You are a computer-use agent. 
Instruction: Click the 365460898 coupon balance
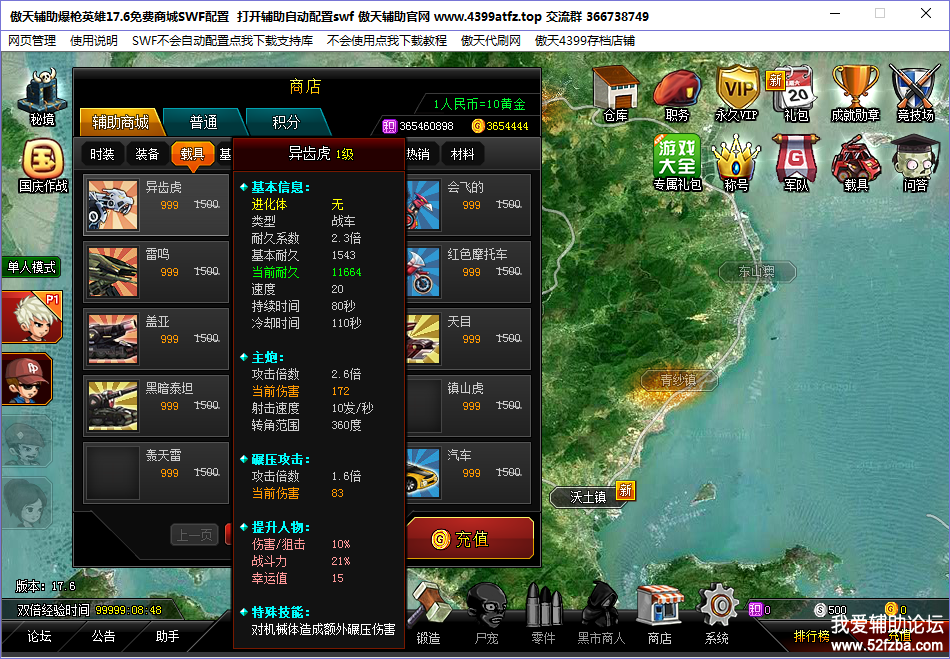point(419,126)
